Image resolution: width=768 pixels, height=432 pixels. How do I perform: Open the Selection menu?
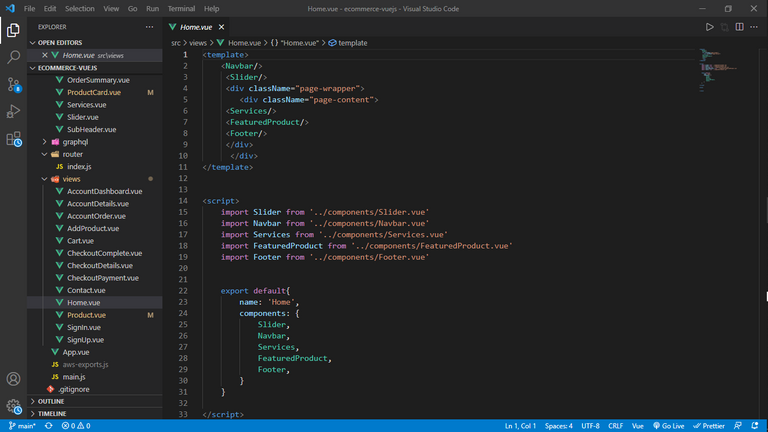(x=80, y=8)
